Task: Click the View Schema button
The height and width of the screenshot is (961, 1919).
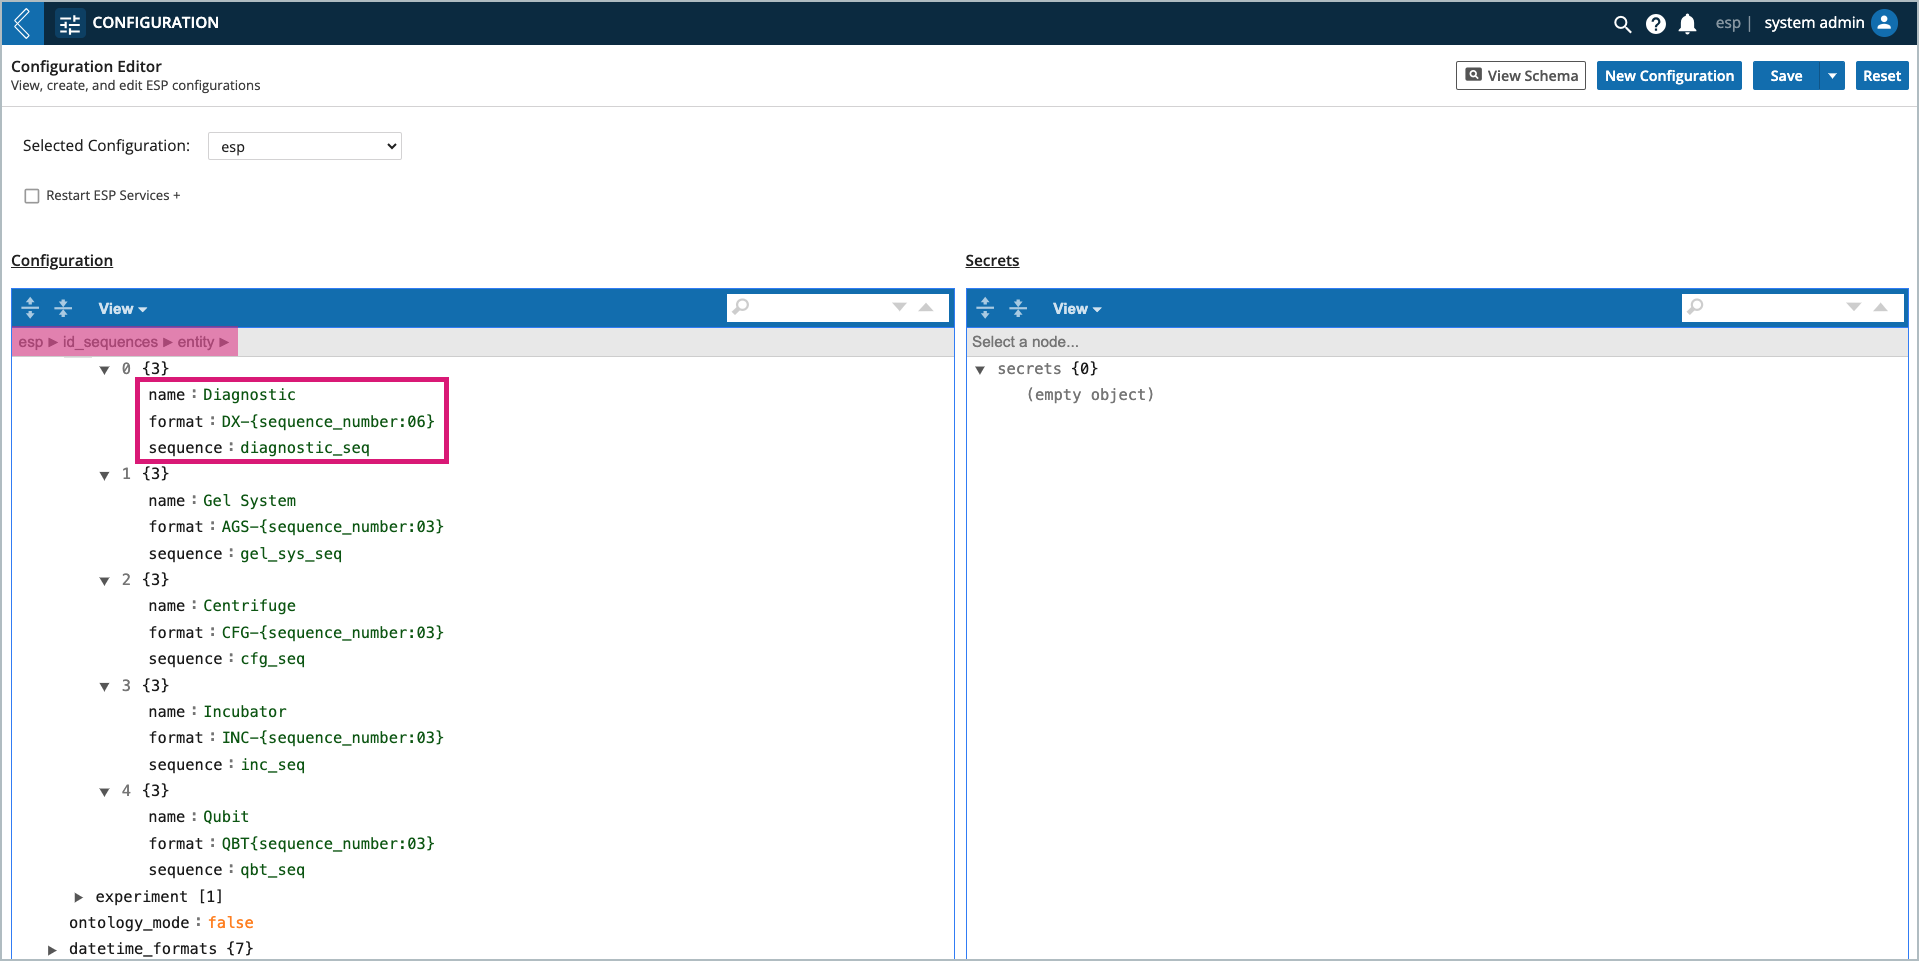Action: 1521,76
